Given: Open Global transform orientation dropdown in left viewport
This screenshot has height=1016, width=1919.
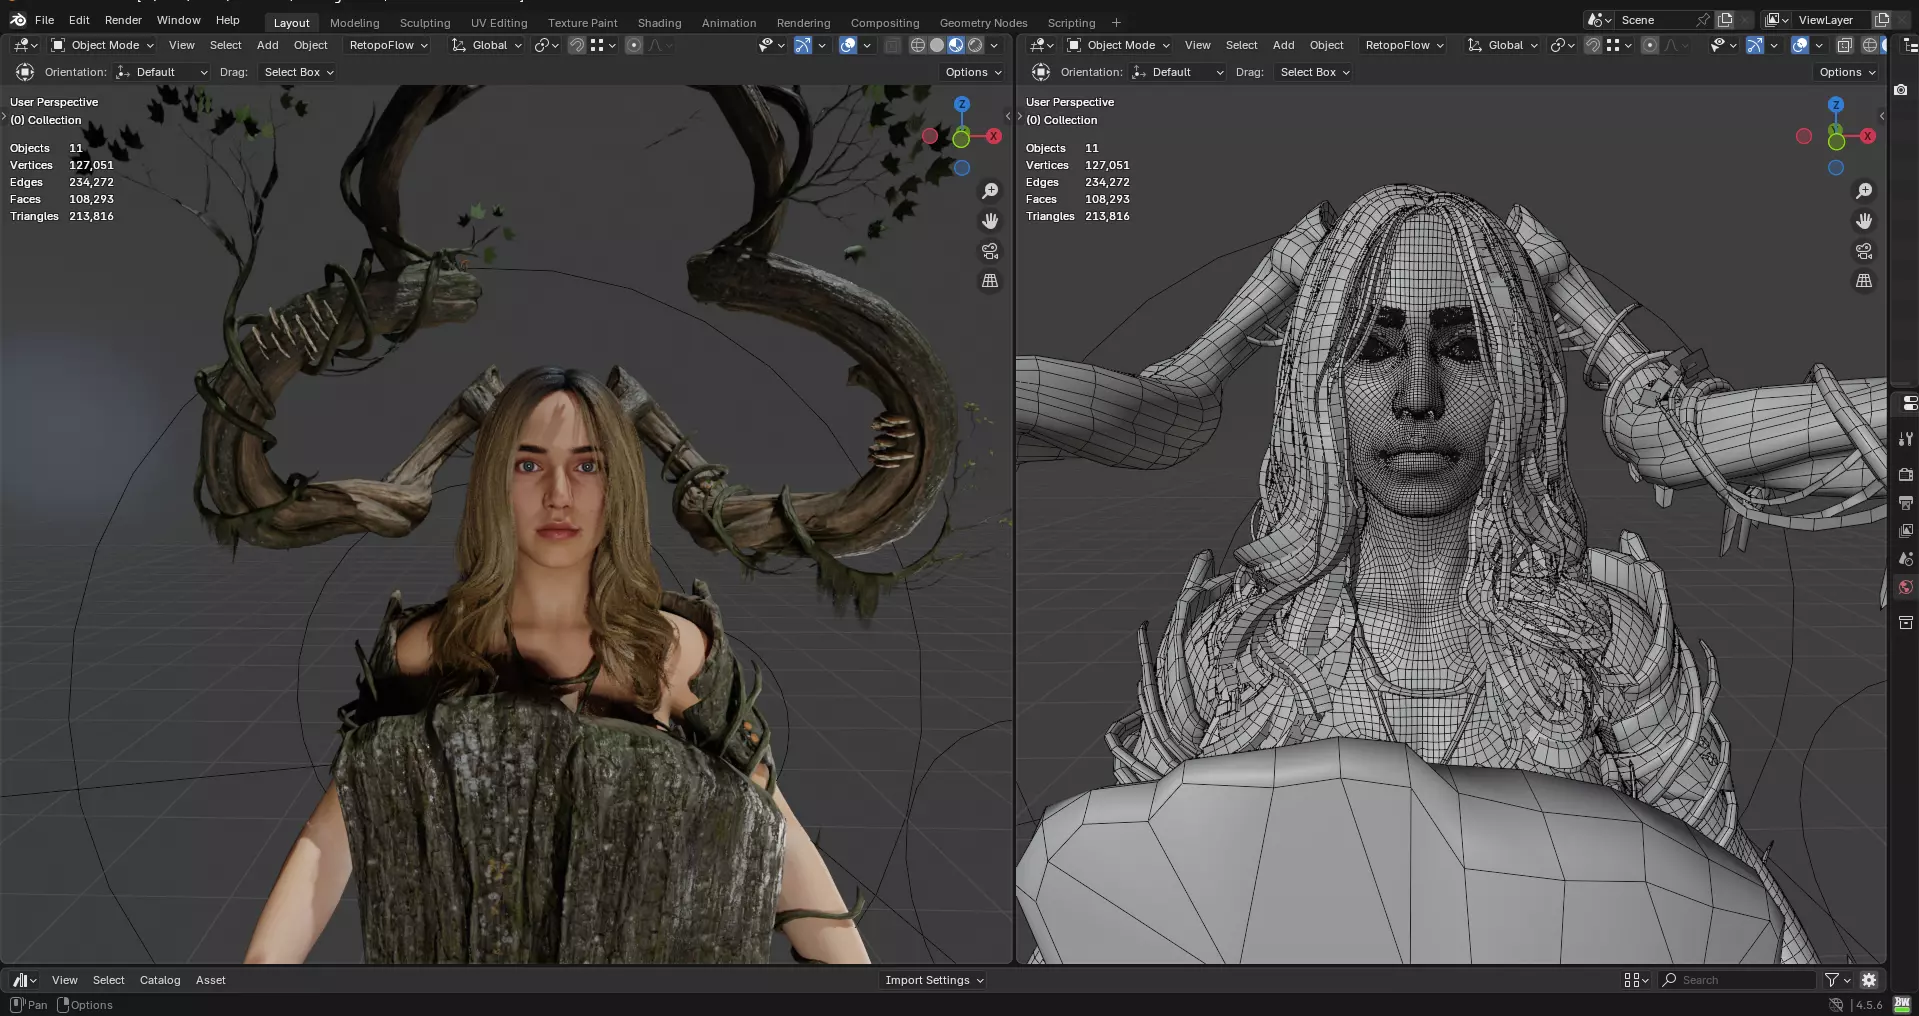Looking at the screenshot, I should (x=487, y=45).
